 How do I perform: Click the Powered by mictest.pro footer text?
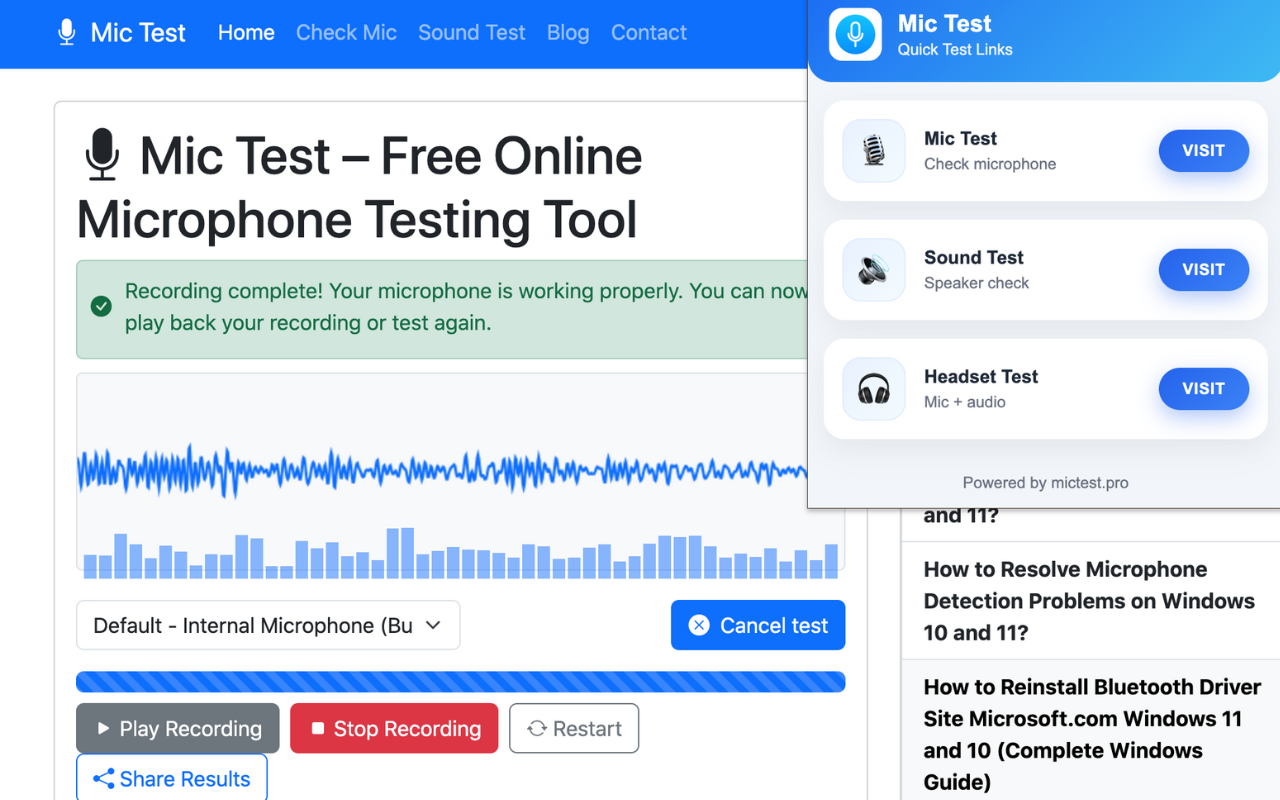(1045, 482)
